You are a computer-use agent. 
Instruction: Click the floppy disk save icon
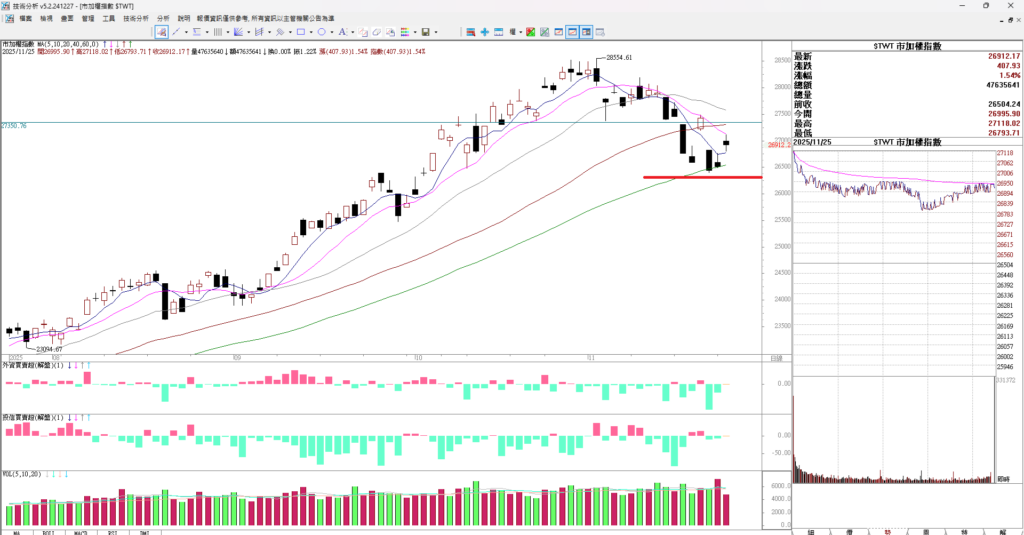point(425,32)
